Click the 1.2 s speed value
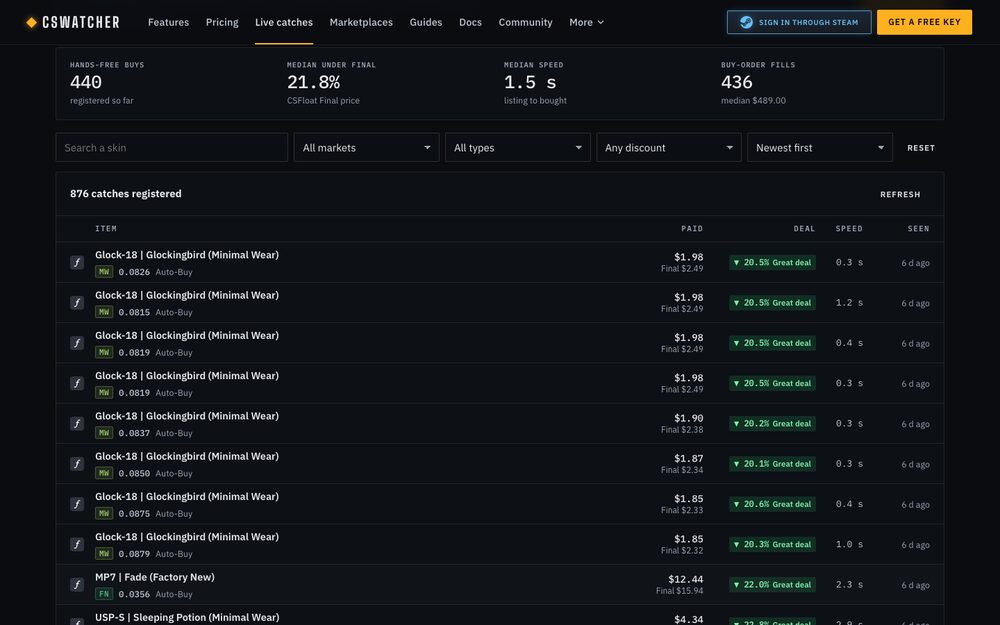The image size is (1000, 625). pyautogui.click(x=849, y=302)
